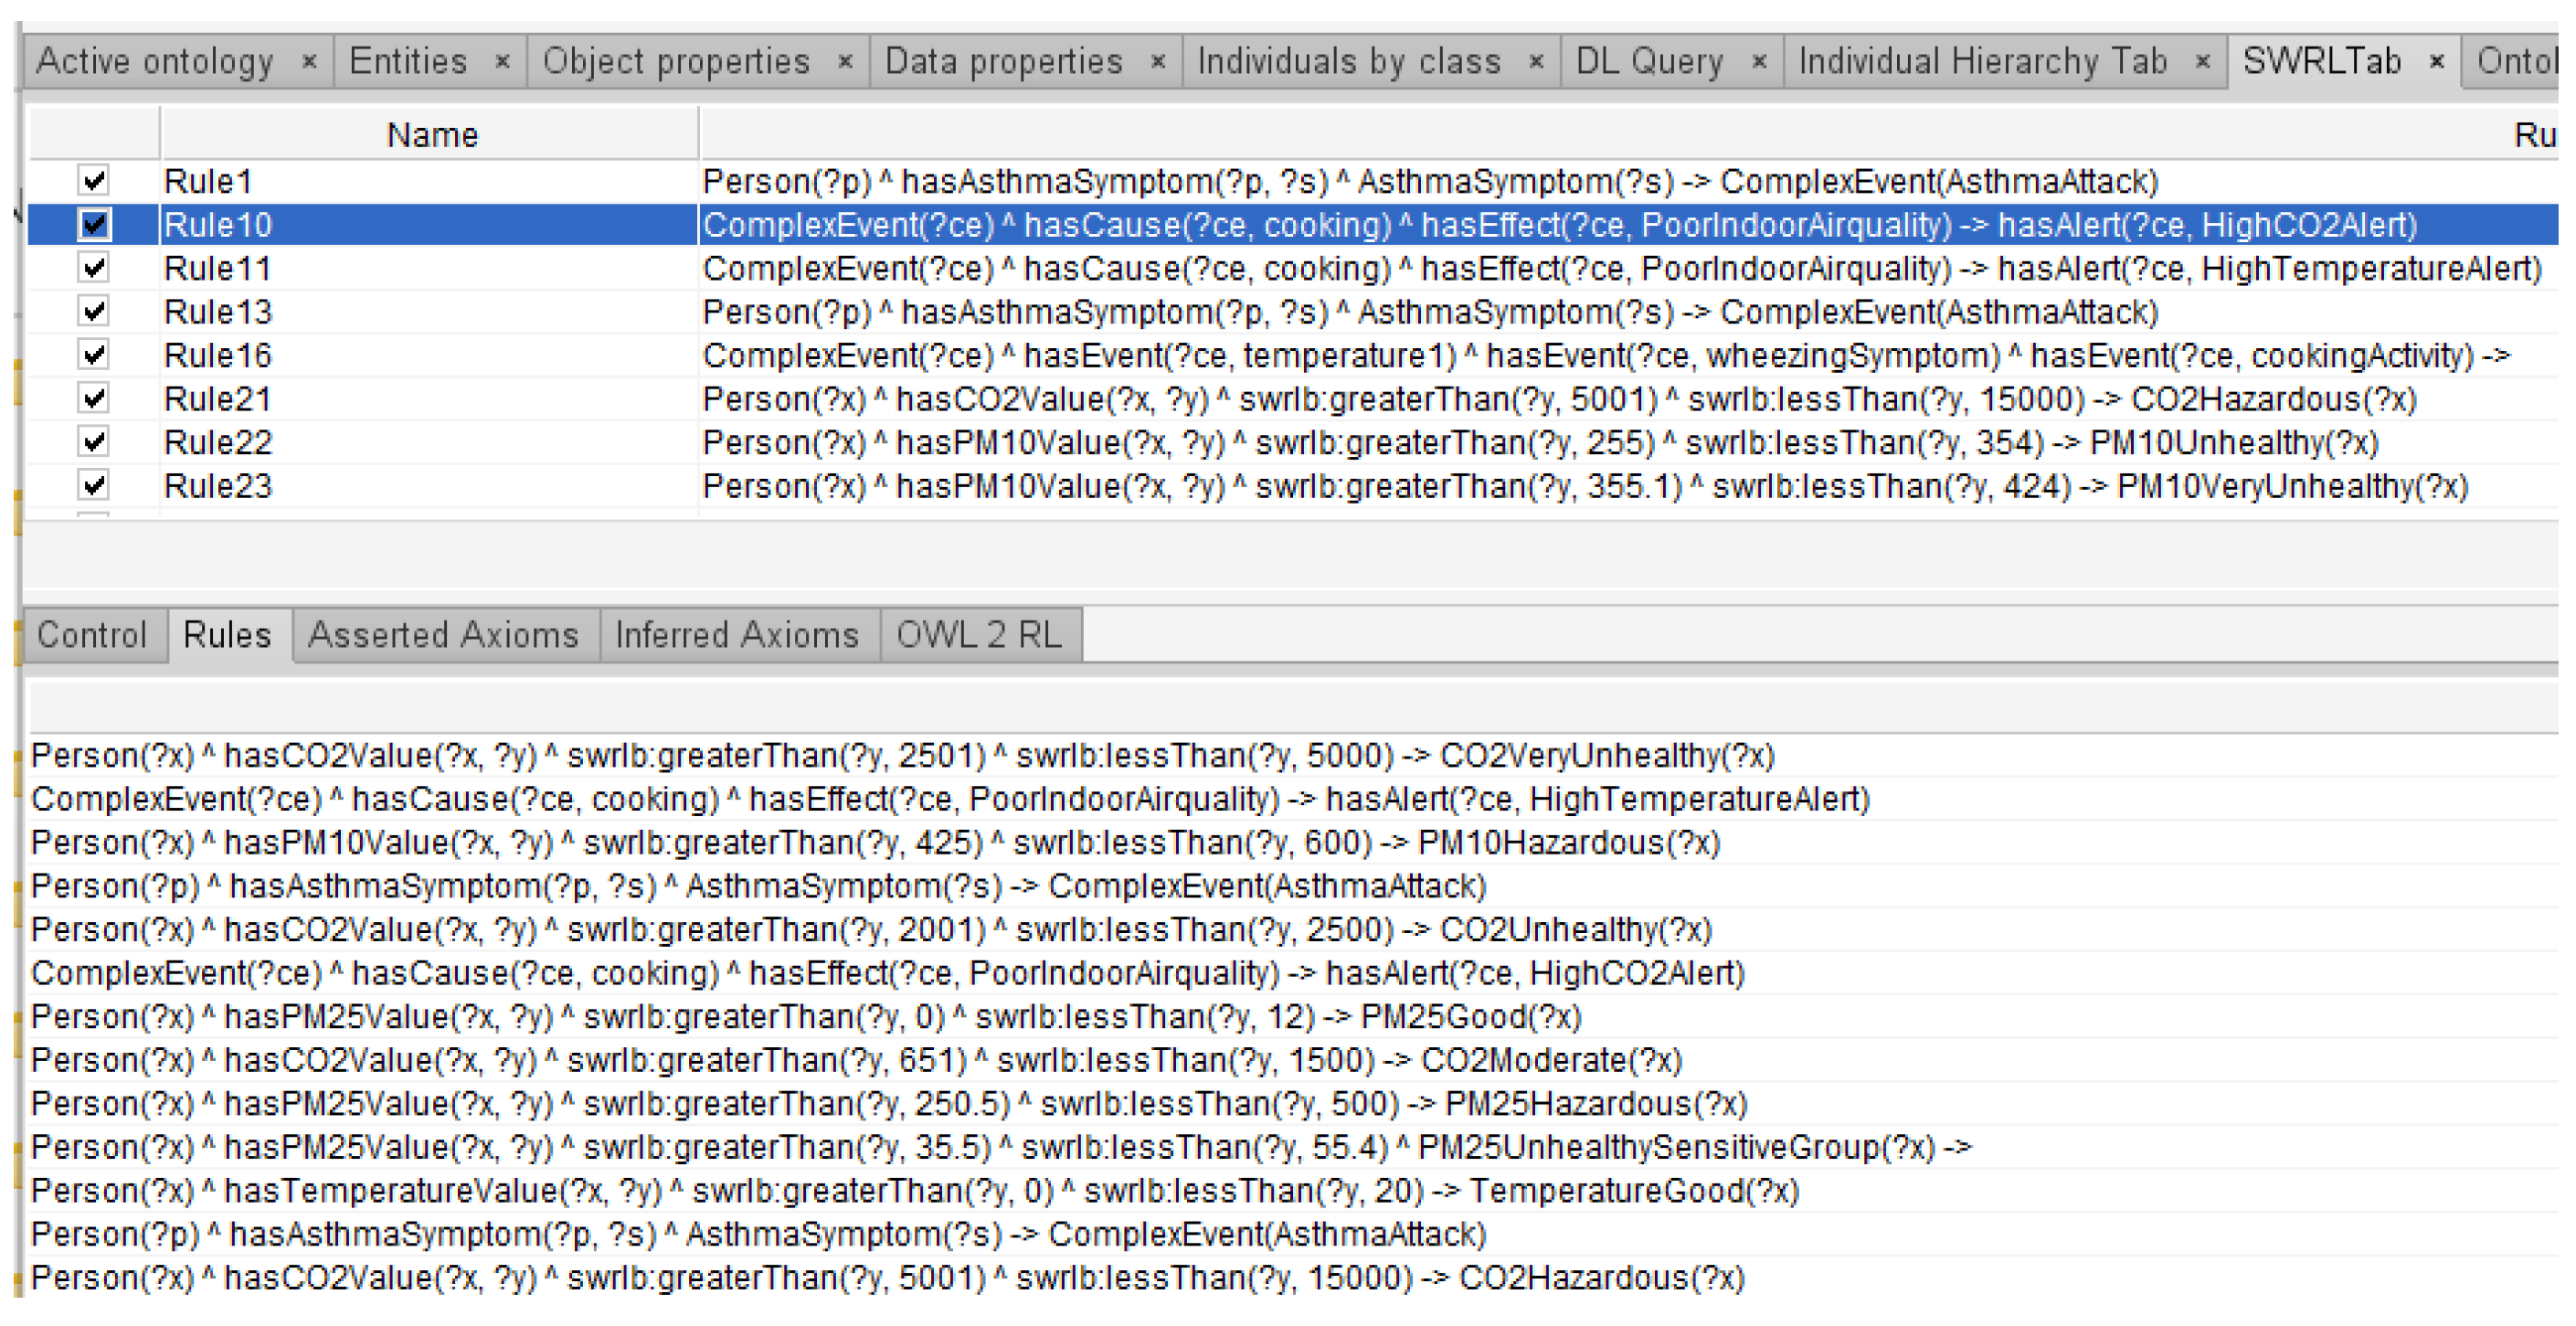This screenshot has width=2576, height=1326.
Task: Sort rules by the Name column header
Action: pos(431,135)
